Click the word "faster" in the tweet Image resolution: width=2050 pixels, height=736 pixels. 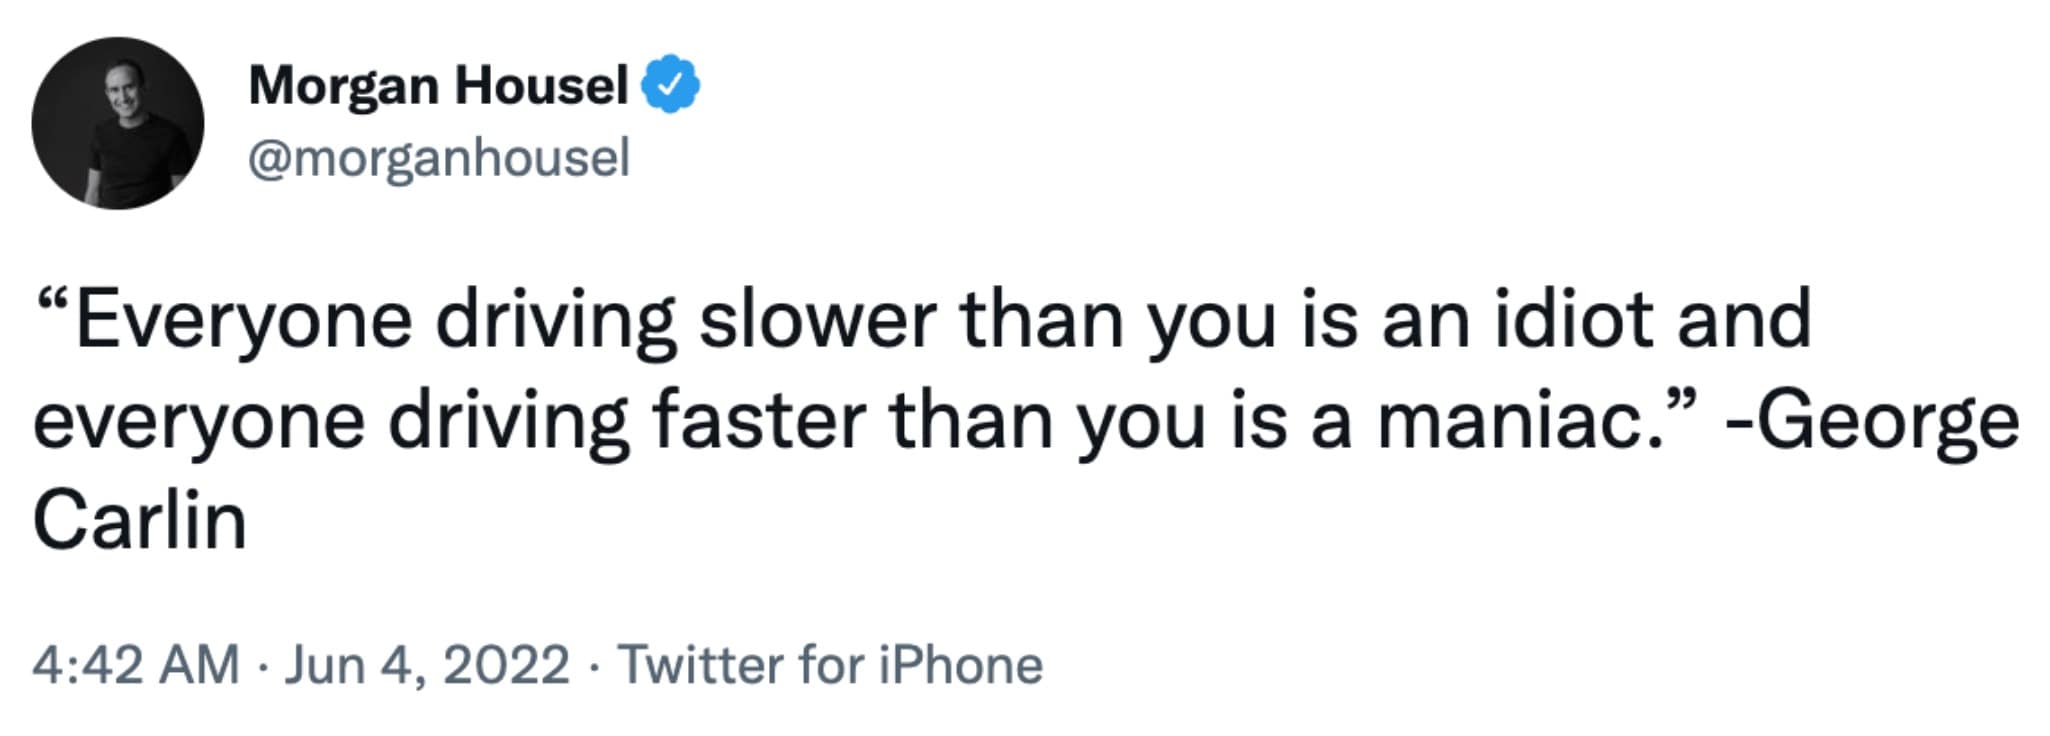point(759,421)
